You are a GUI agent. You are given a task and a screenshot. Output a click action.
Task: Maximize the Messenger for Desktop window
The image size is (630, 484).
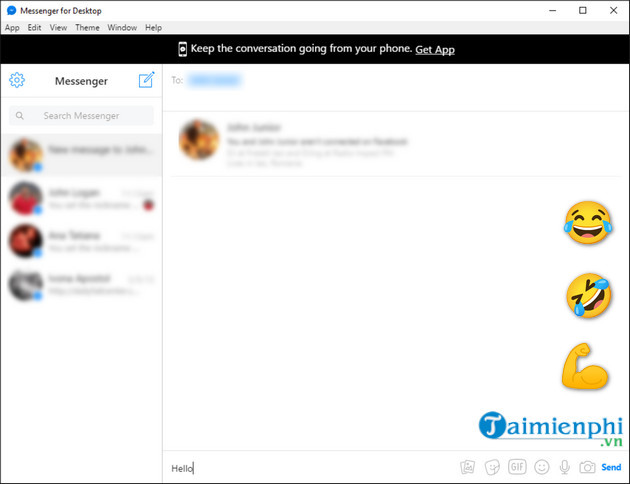click(583, 10)
